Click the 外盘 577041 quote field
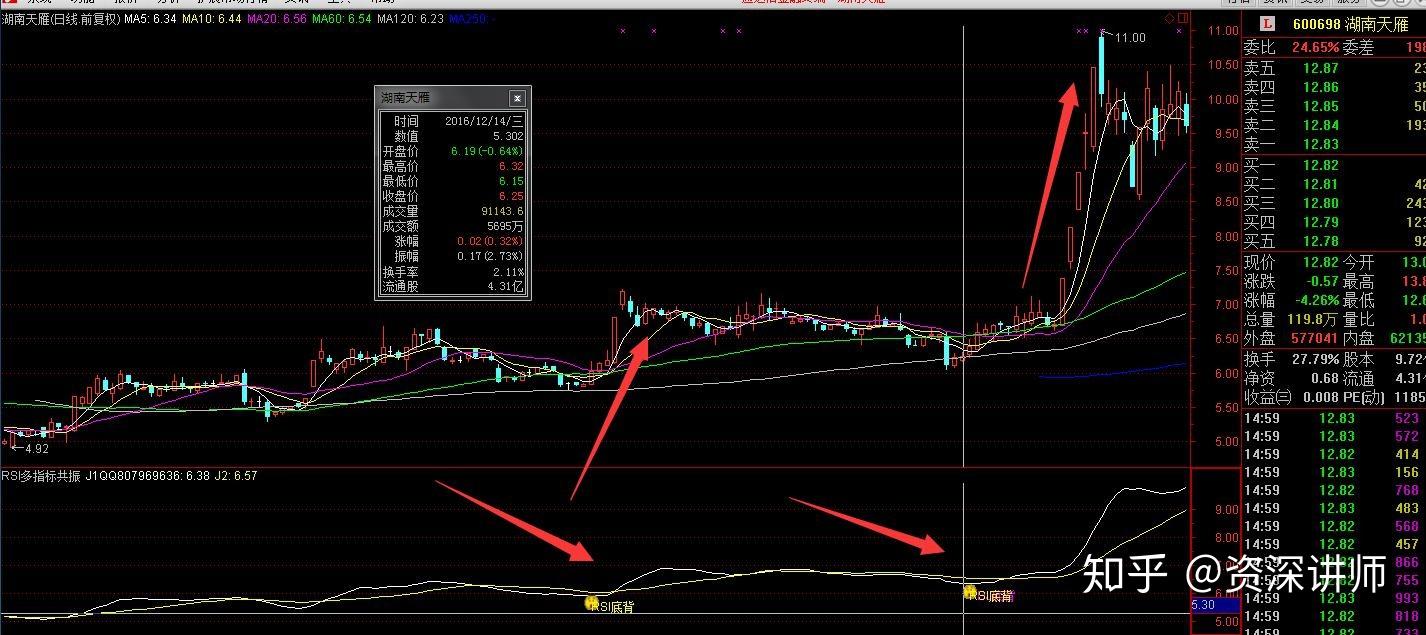The height and width of the screenshot is (635, 1426). click(x=1291, y=338)
